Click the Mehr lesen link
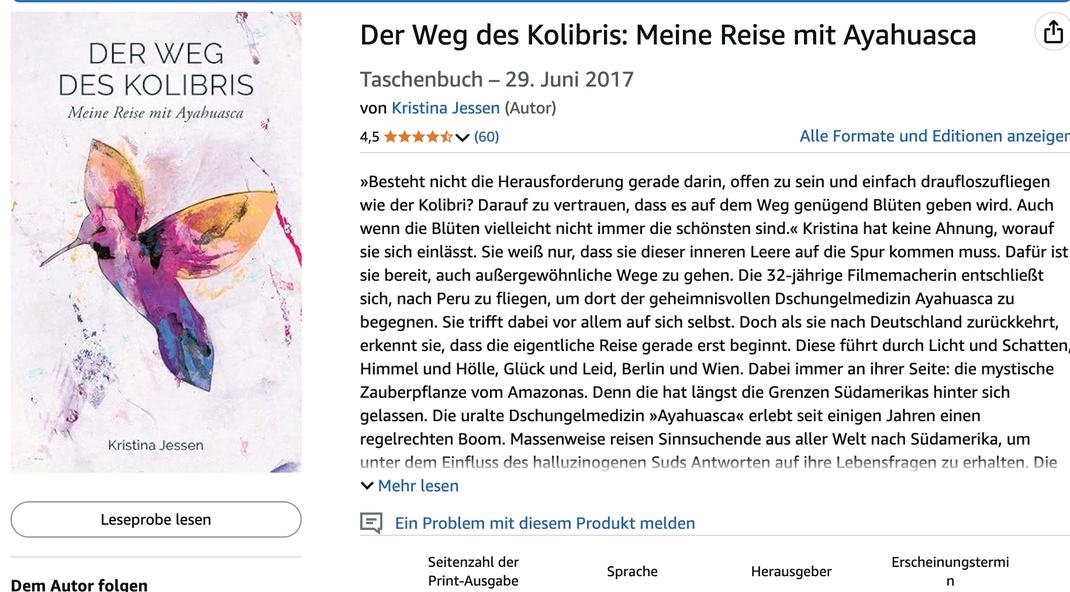This screenshot has width=1070, height=592. [x=418, y=486]
